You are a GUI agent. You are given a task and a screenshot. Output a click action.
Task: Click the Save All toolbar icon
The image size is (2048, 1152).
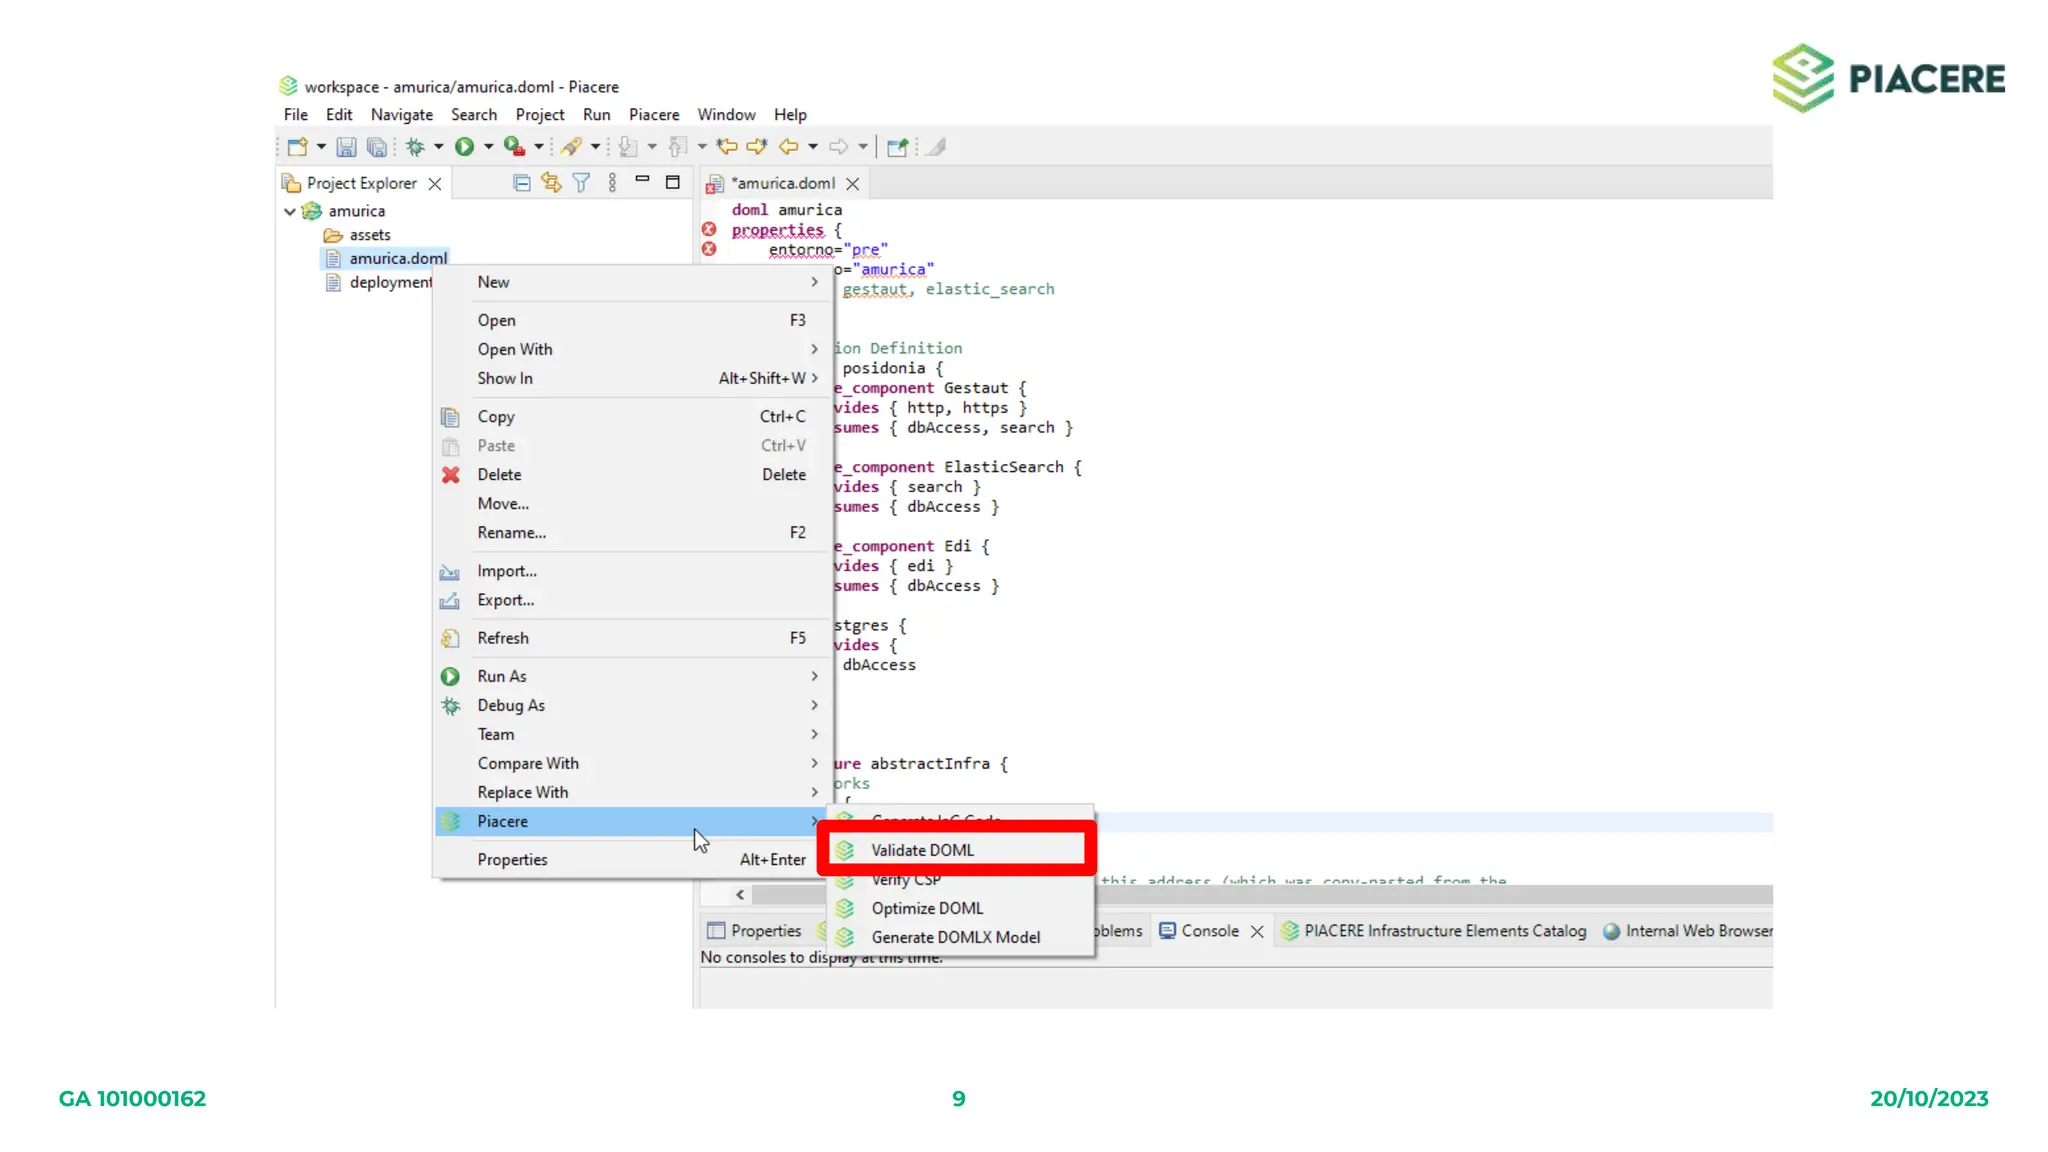pos(376,147)
